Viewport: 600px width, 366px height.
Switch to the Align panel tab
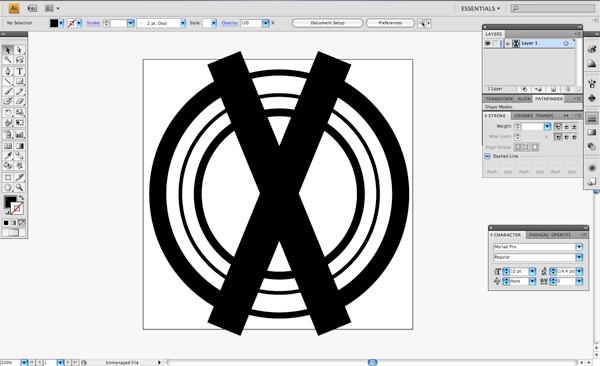(524, 99)
